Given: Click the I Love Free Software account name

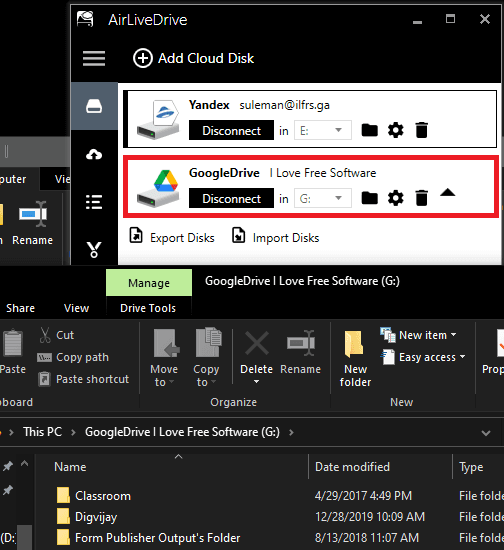Looking at the screenshot, I should pyautogui.click(x=323, y=173).
